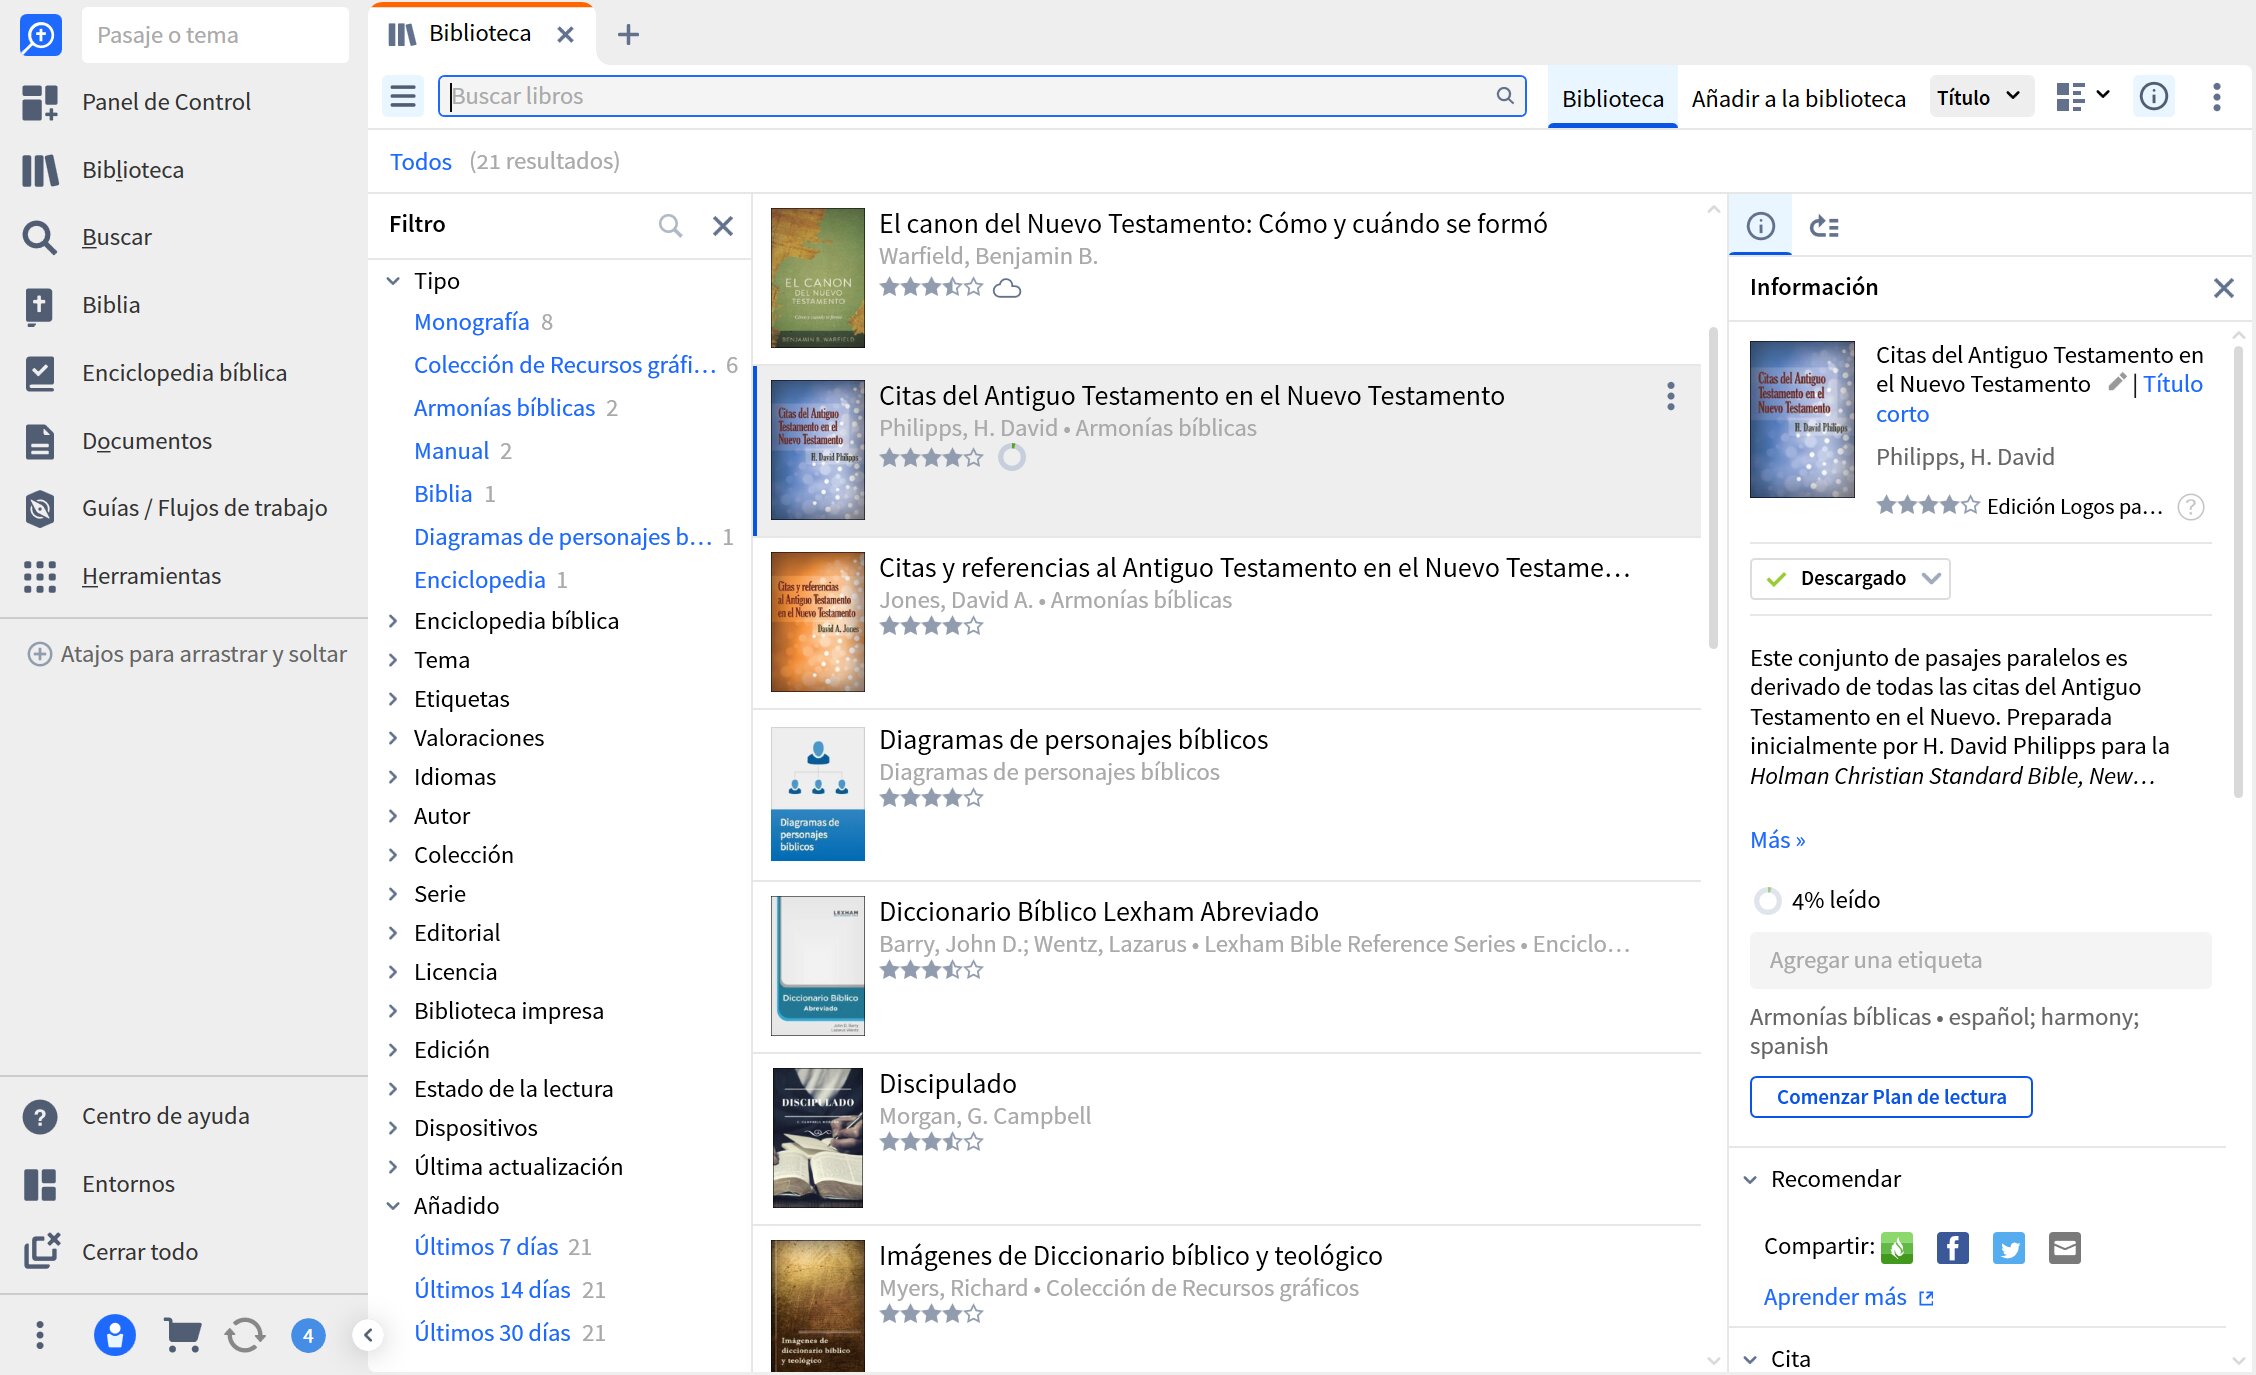
Task: Open the view layout dropdown
Action: pyautogui.click(x=2082, y=97)
